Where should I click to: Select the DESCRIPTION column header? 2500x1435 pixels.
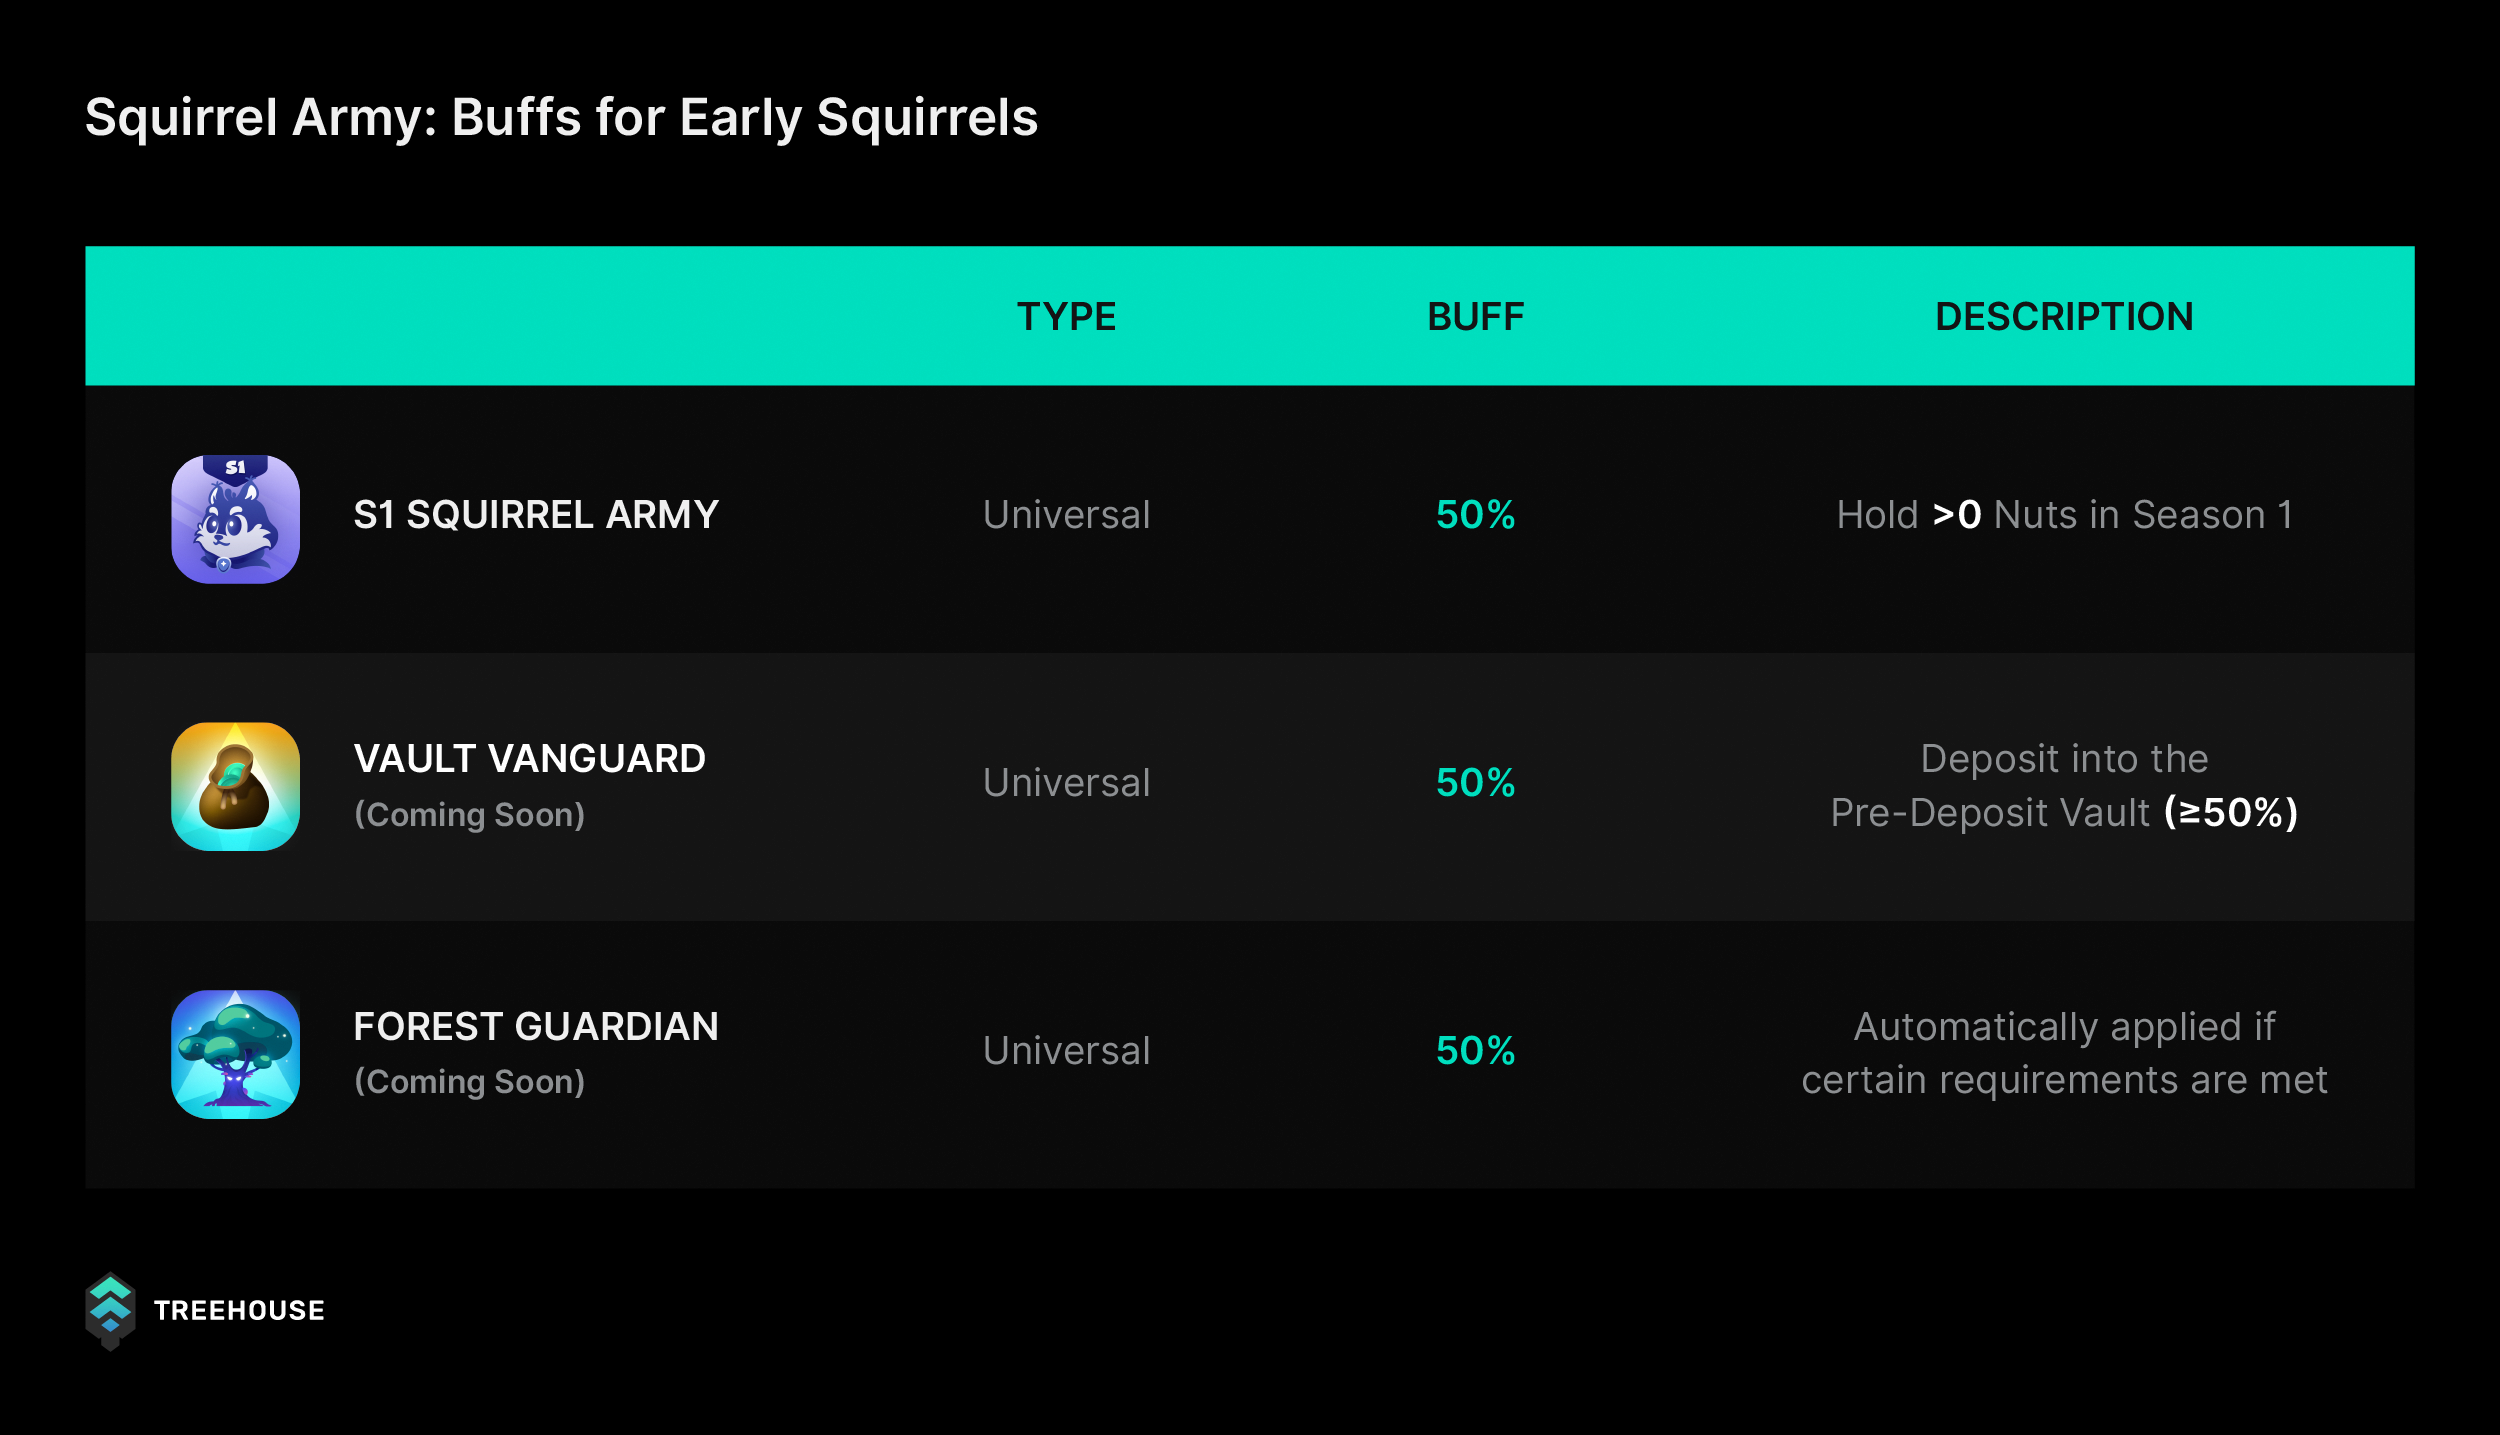(x=2064, y=316)
